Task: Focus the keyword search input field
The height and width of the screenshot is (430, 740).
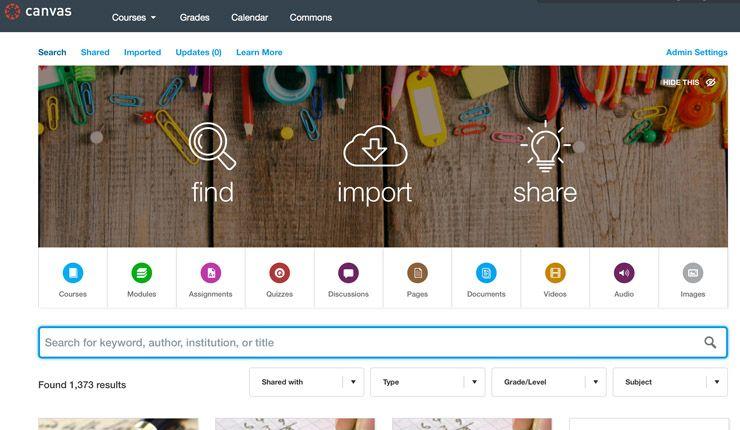Action: 383,342
